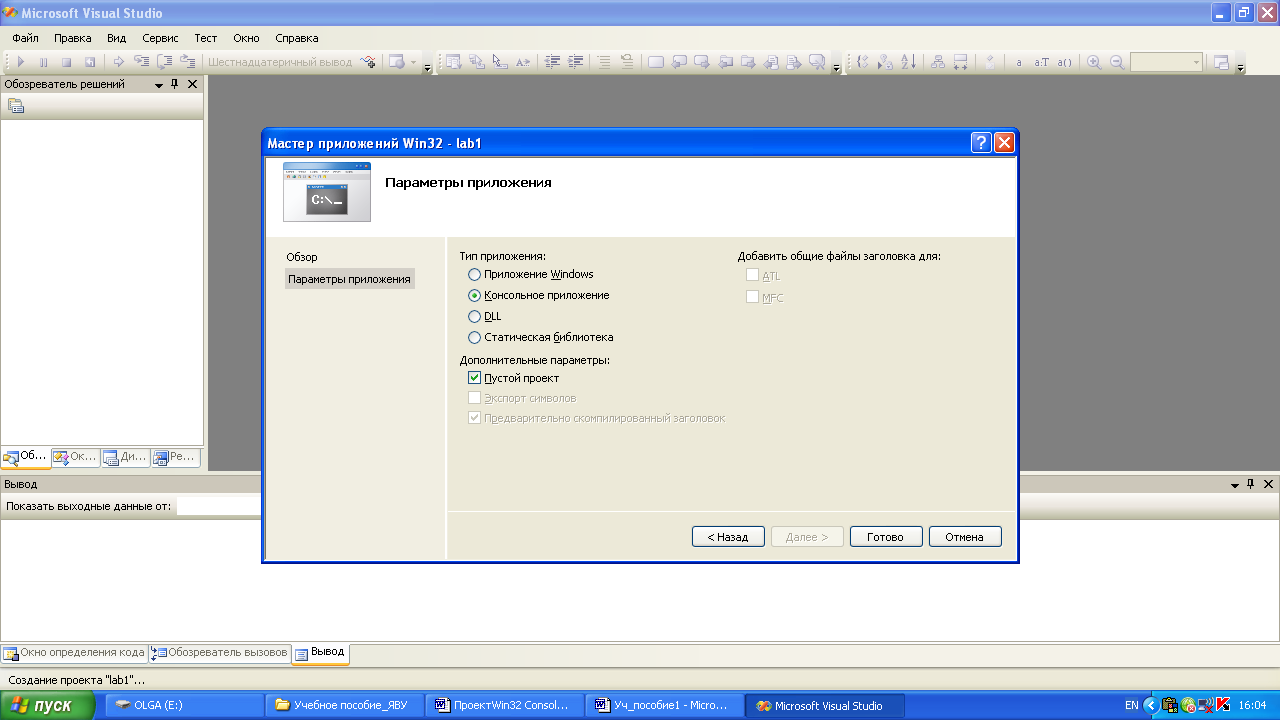Click the Далее > button
The image size is (1280, 720).
point(807,537)
